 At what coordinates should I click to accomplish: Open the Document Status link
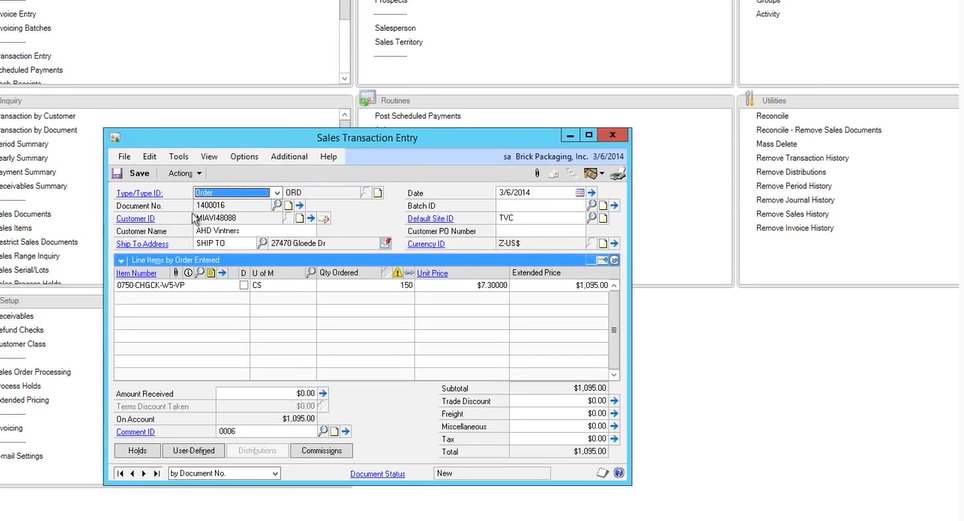[377, 474]
